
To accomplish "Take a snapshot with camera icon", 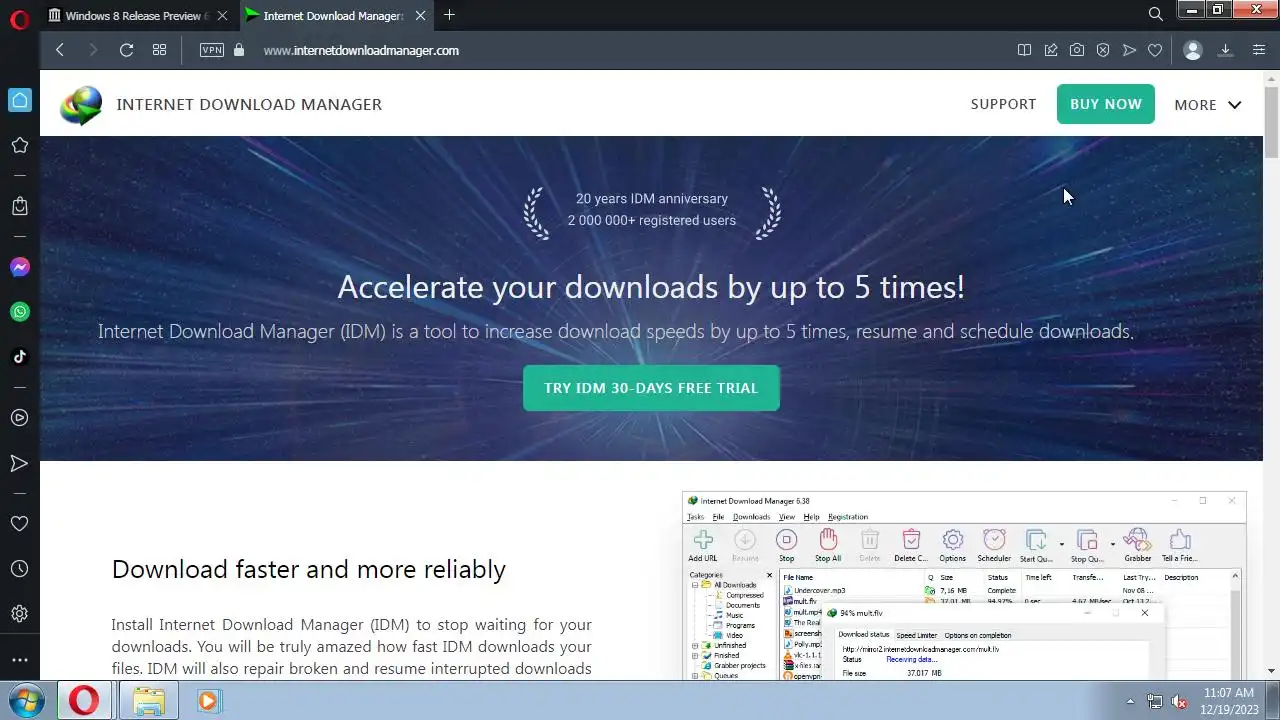I will tap(1077, 50).
